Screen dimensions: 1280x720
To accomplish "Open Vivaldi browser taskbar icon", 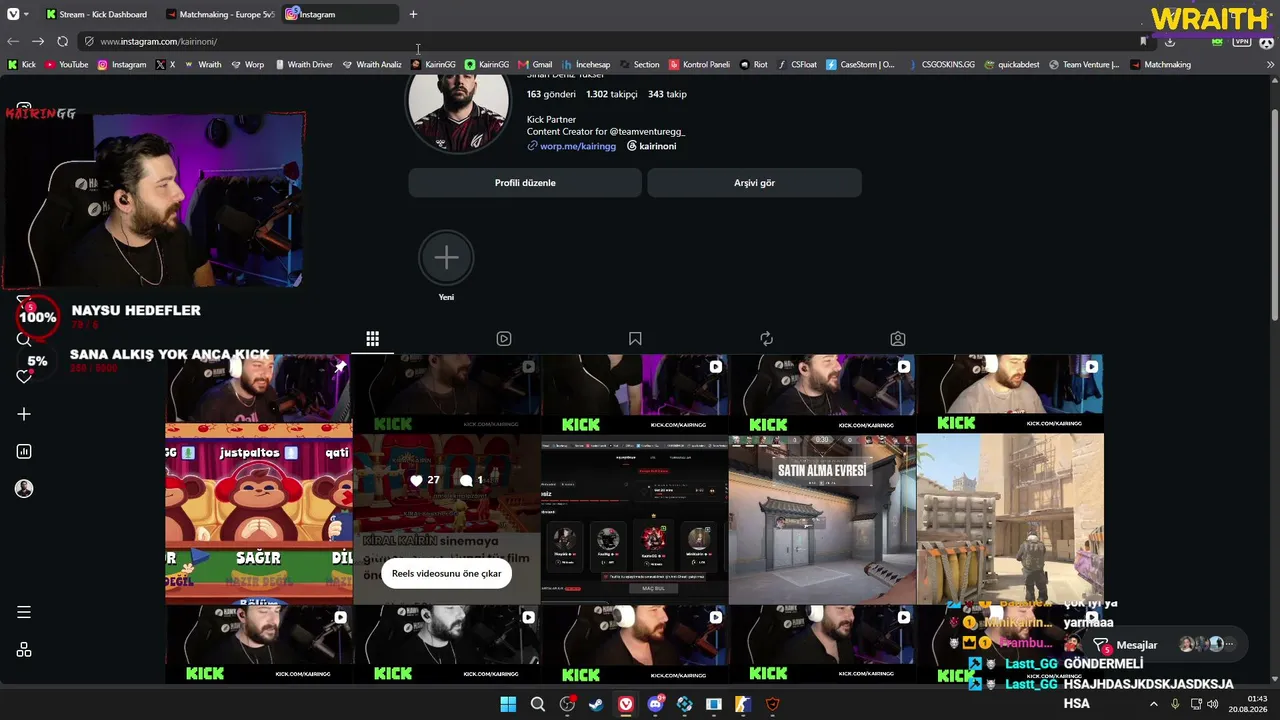I will coord(626,704).
